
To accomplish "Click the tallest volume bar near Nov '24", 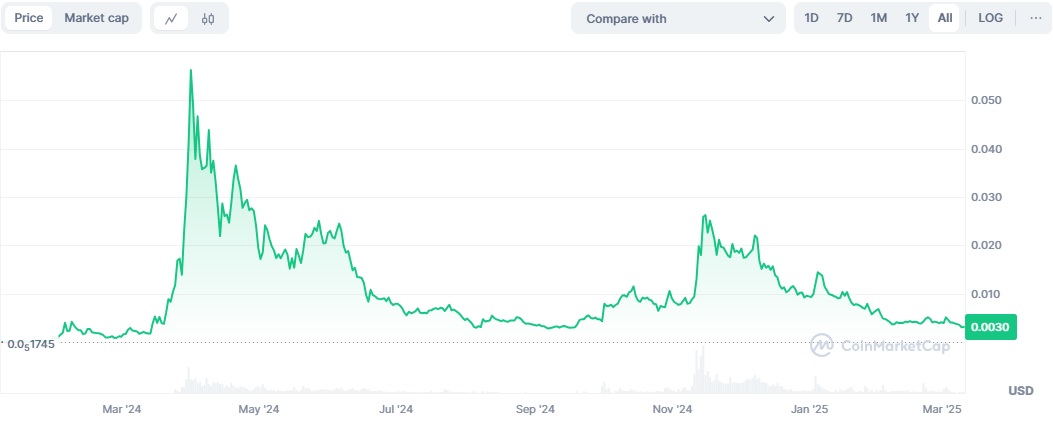I will click(x=703, y=369).
